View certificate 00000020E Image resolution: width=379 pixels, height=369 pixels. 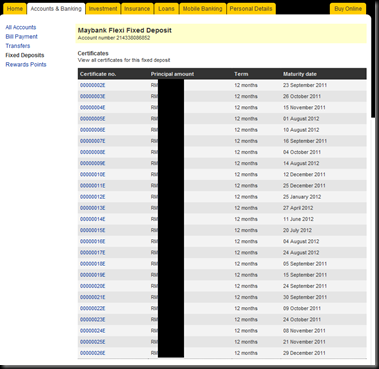tap(93, 286)
